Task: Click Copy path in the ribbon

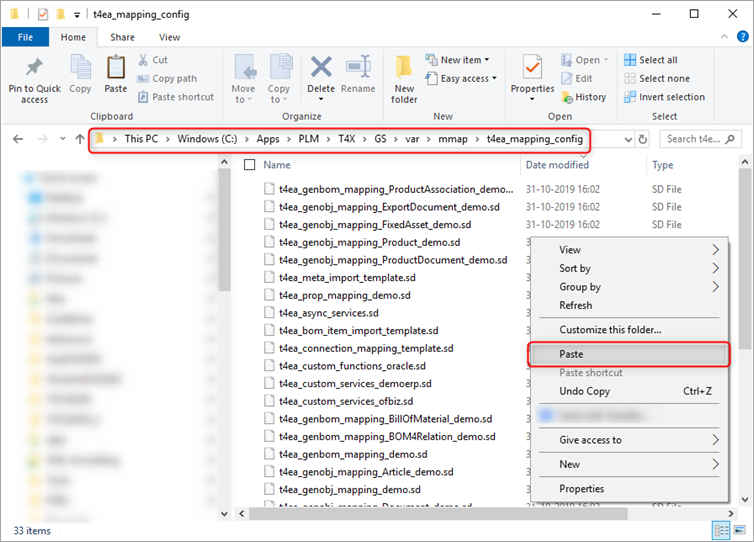Action: click(167, 78)
